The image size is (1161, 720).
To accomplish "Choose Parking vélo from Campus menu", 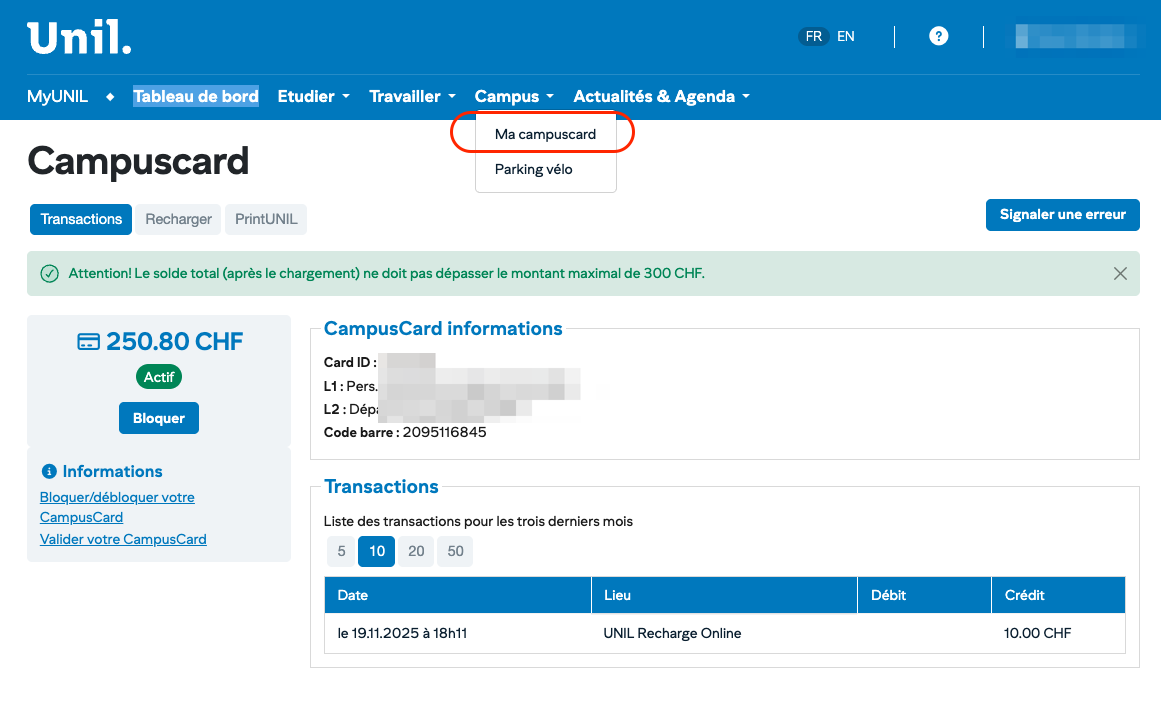I will [533, 170].
